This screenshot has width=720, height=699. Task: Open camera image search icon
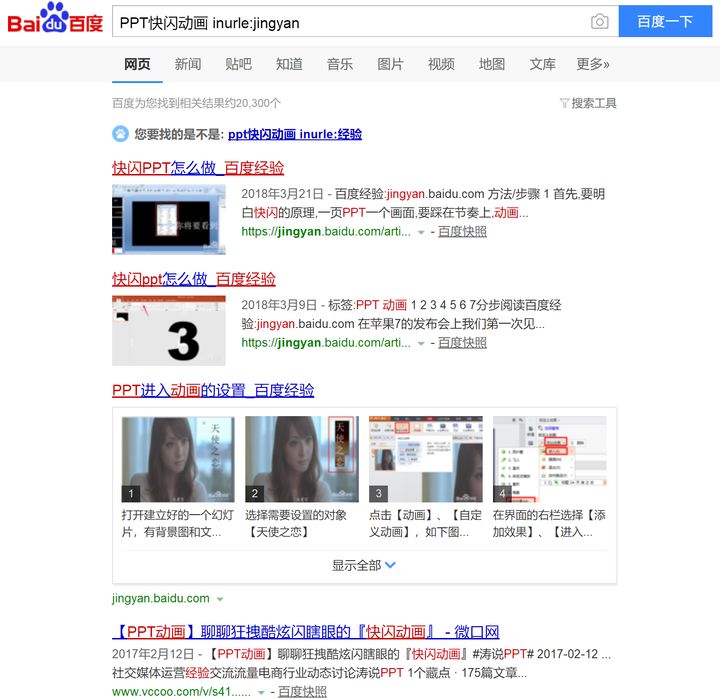[x=599, y=22]
